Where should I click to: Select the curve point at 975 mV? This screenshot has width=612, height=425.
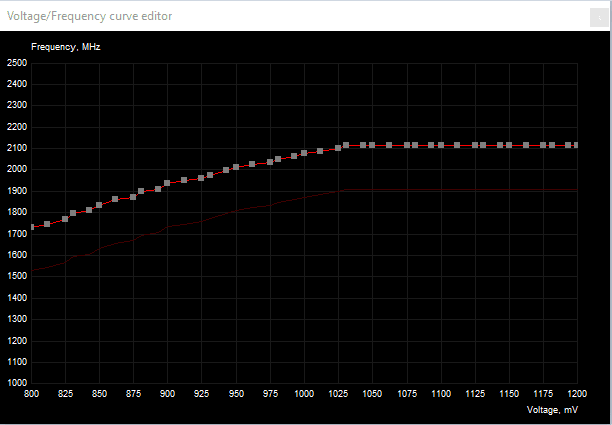270,162
